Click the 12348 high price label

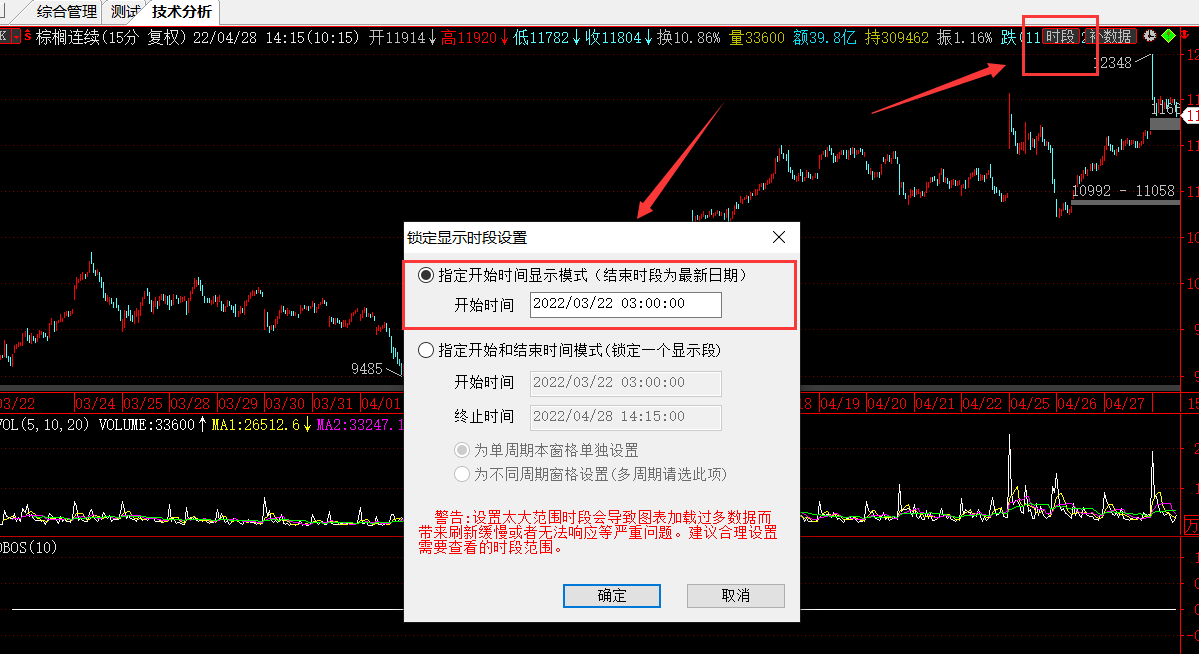pos(1113,63)
